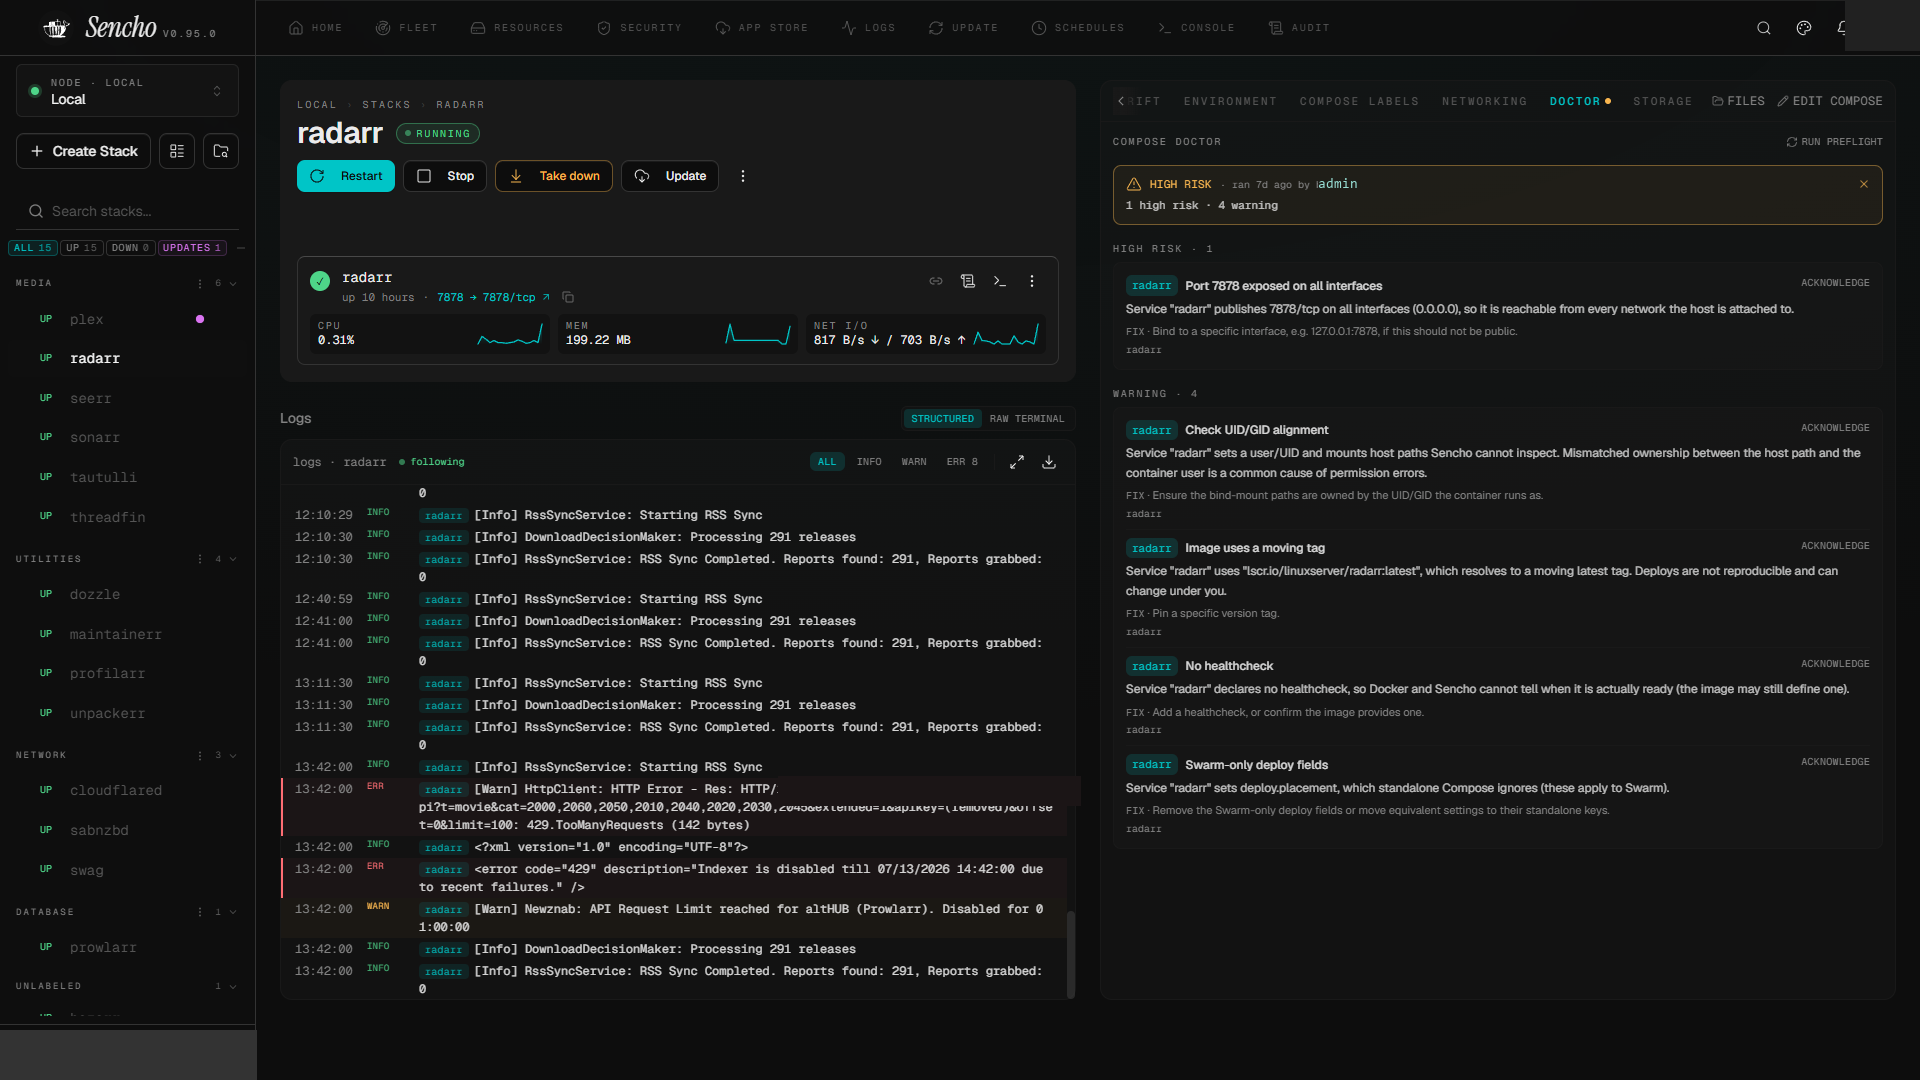Screen dimensions: 1920x1080
Task: Filter logs to Info level
Action: [x=869, y=462]
